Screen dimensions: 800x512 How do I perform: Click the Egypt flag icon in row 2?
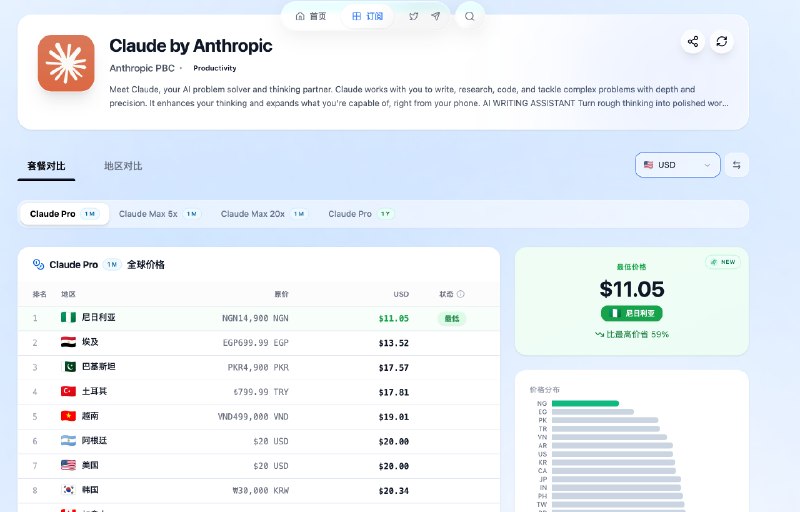tap(68, 342)
